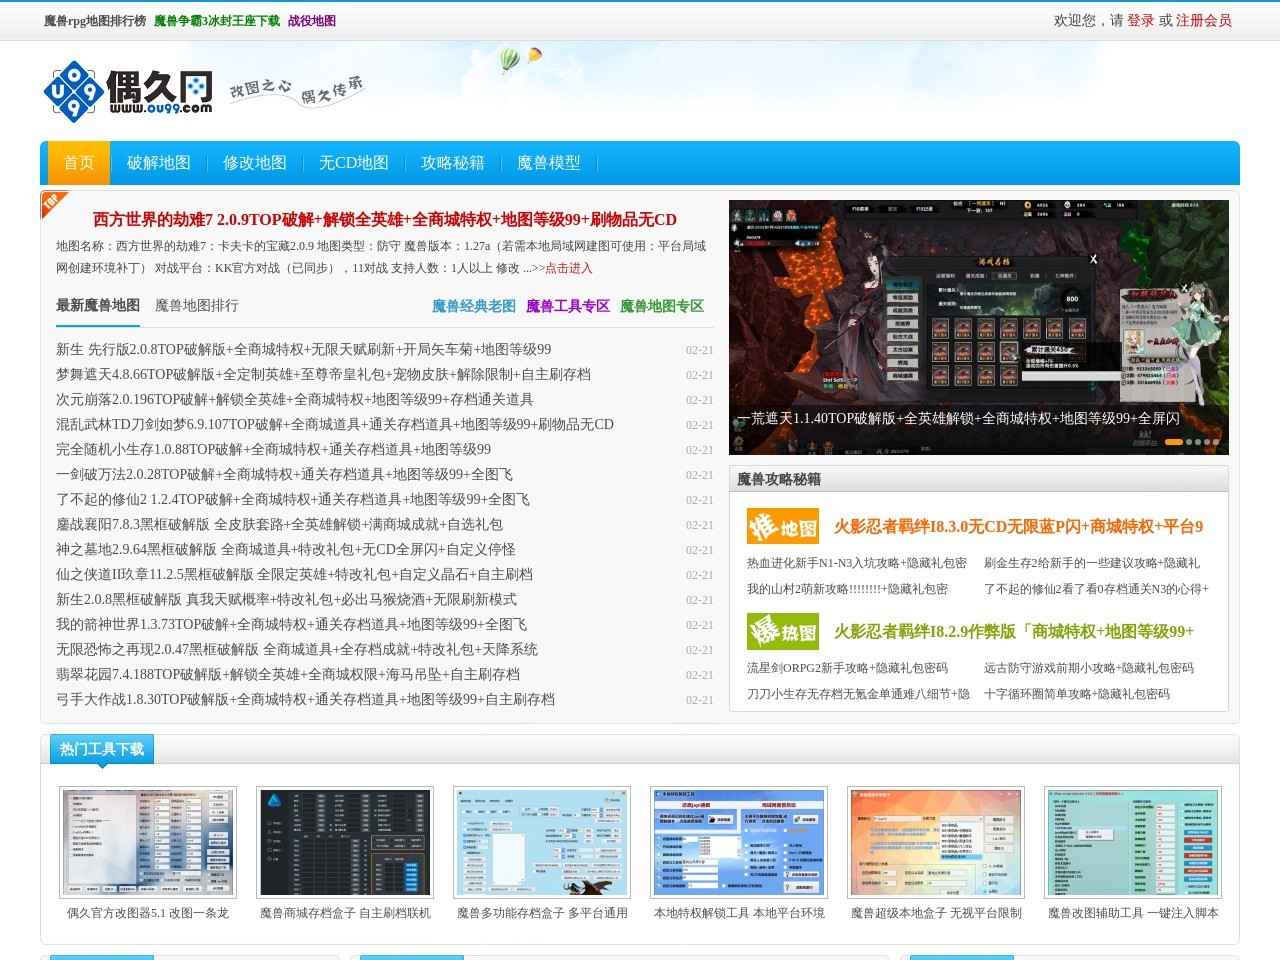Image resolution: width=1280 pixels, height=960 pixels.
Task: Open 鏖战襄阳7.8.3黑框破解版 article
Action: tap(279, 525)
